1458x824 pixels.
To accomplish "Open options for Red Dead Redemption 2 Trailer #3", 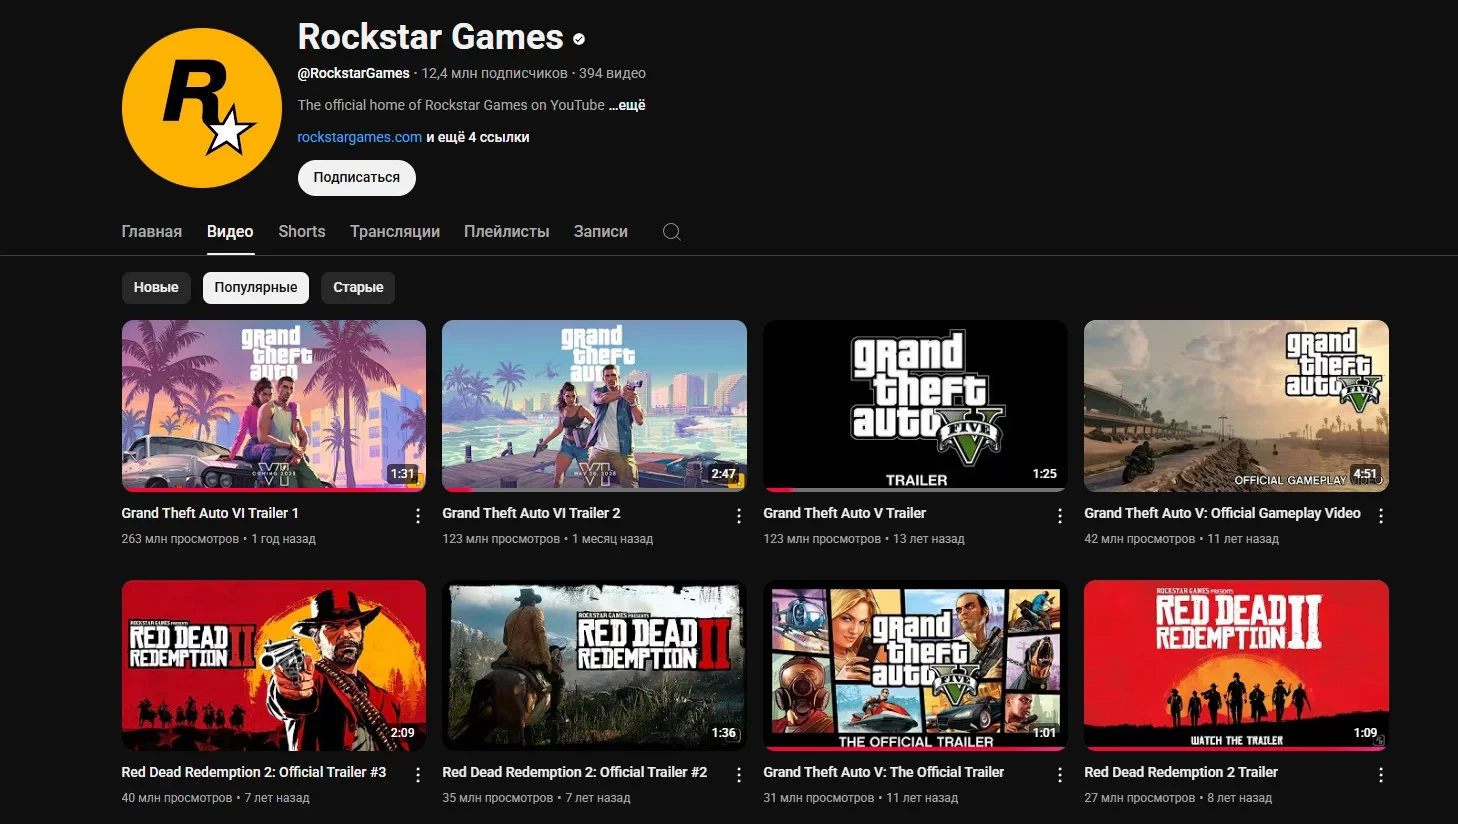I will tap(418, 775).
